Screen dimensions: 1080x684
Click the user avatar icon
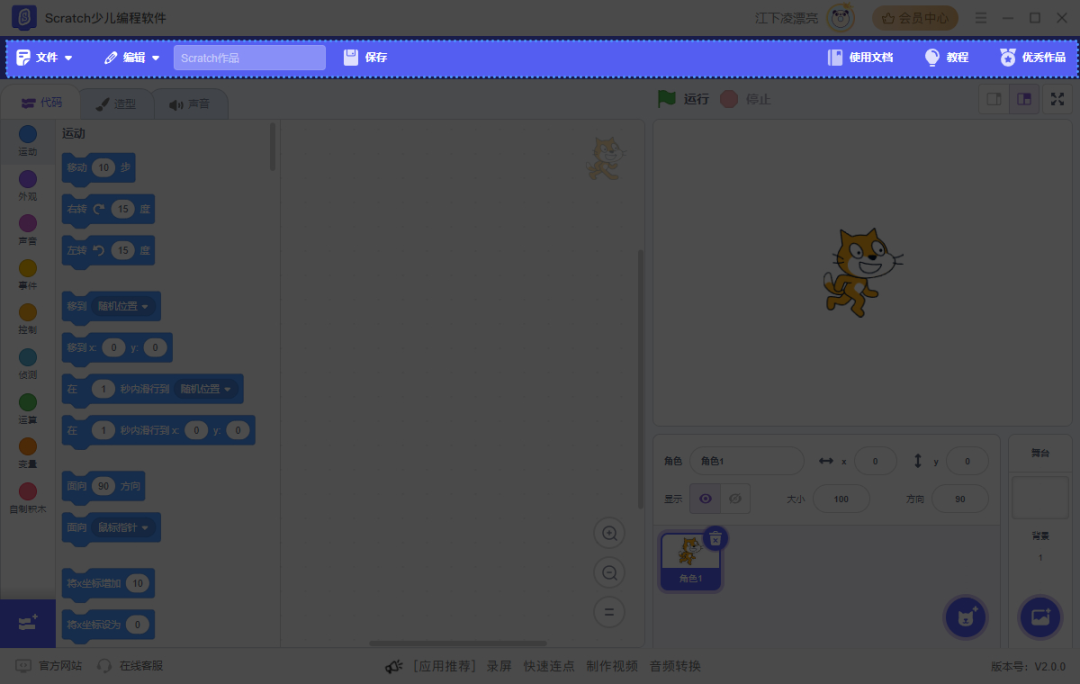(840, 18)
